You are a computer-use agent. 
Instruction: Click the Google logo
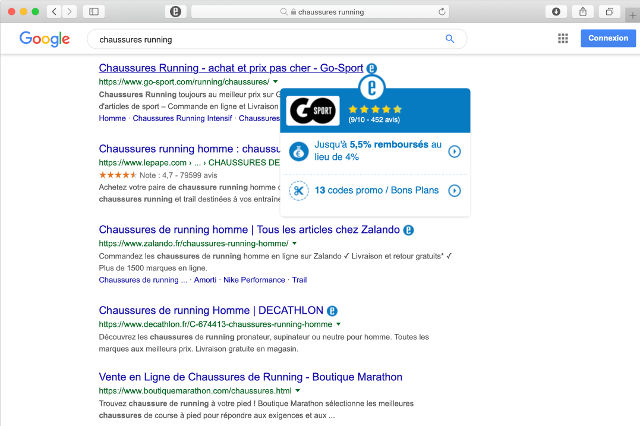(x=44, y=39)
